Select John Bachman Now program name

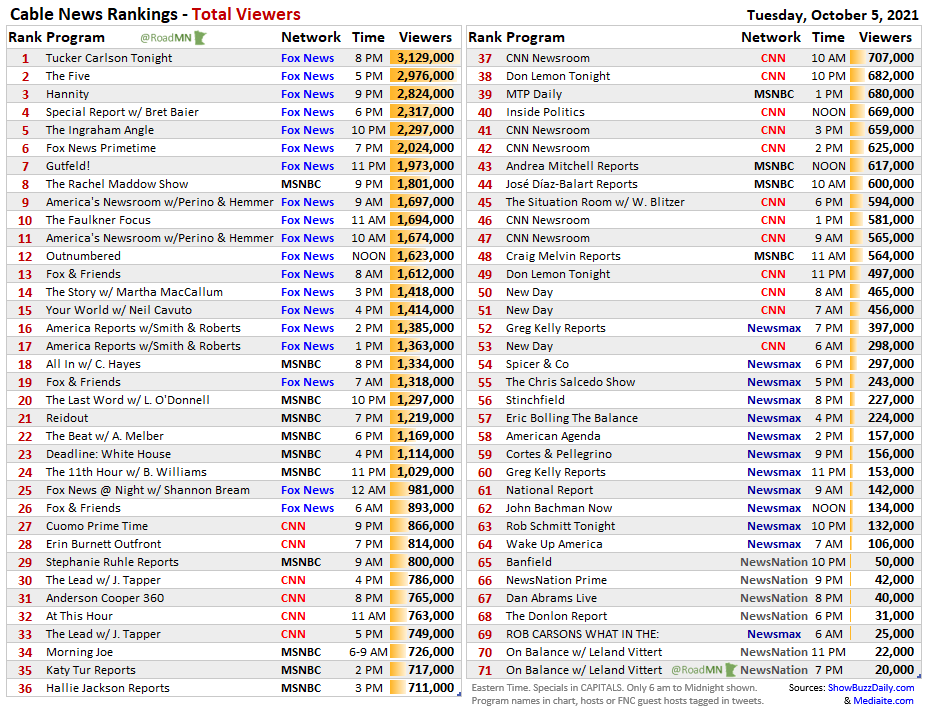(559, 508)
